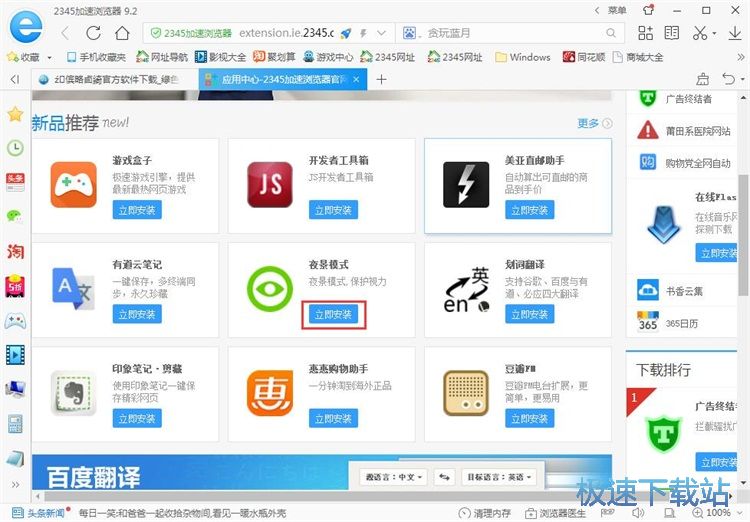Expand the bookmarks bar overflow chevron
Image resolution: width=750 pixels, height=522 pixels.
[741, 57]
